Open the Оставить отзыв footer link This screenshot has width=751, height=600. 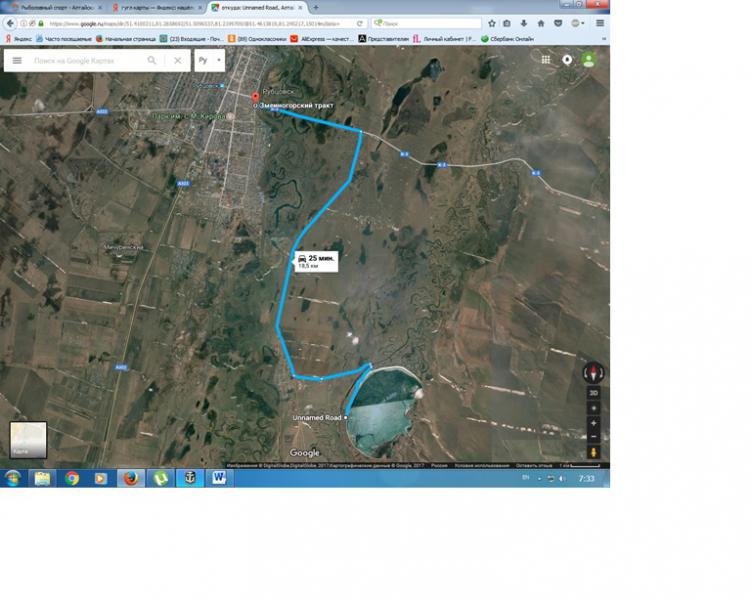click(534, 465)
